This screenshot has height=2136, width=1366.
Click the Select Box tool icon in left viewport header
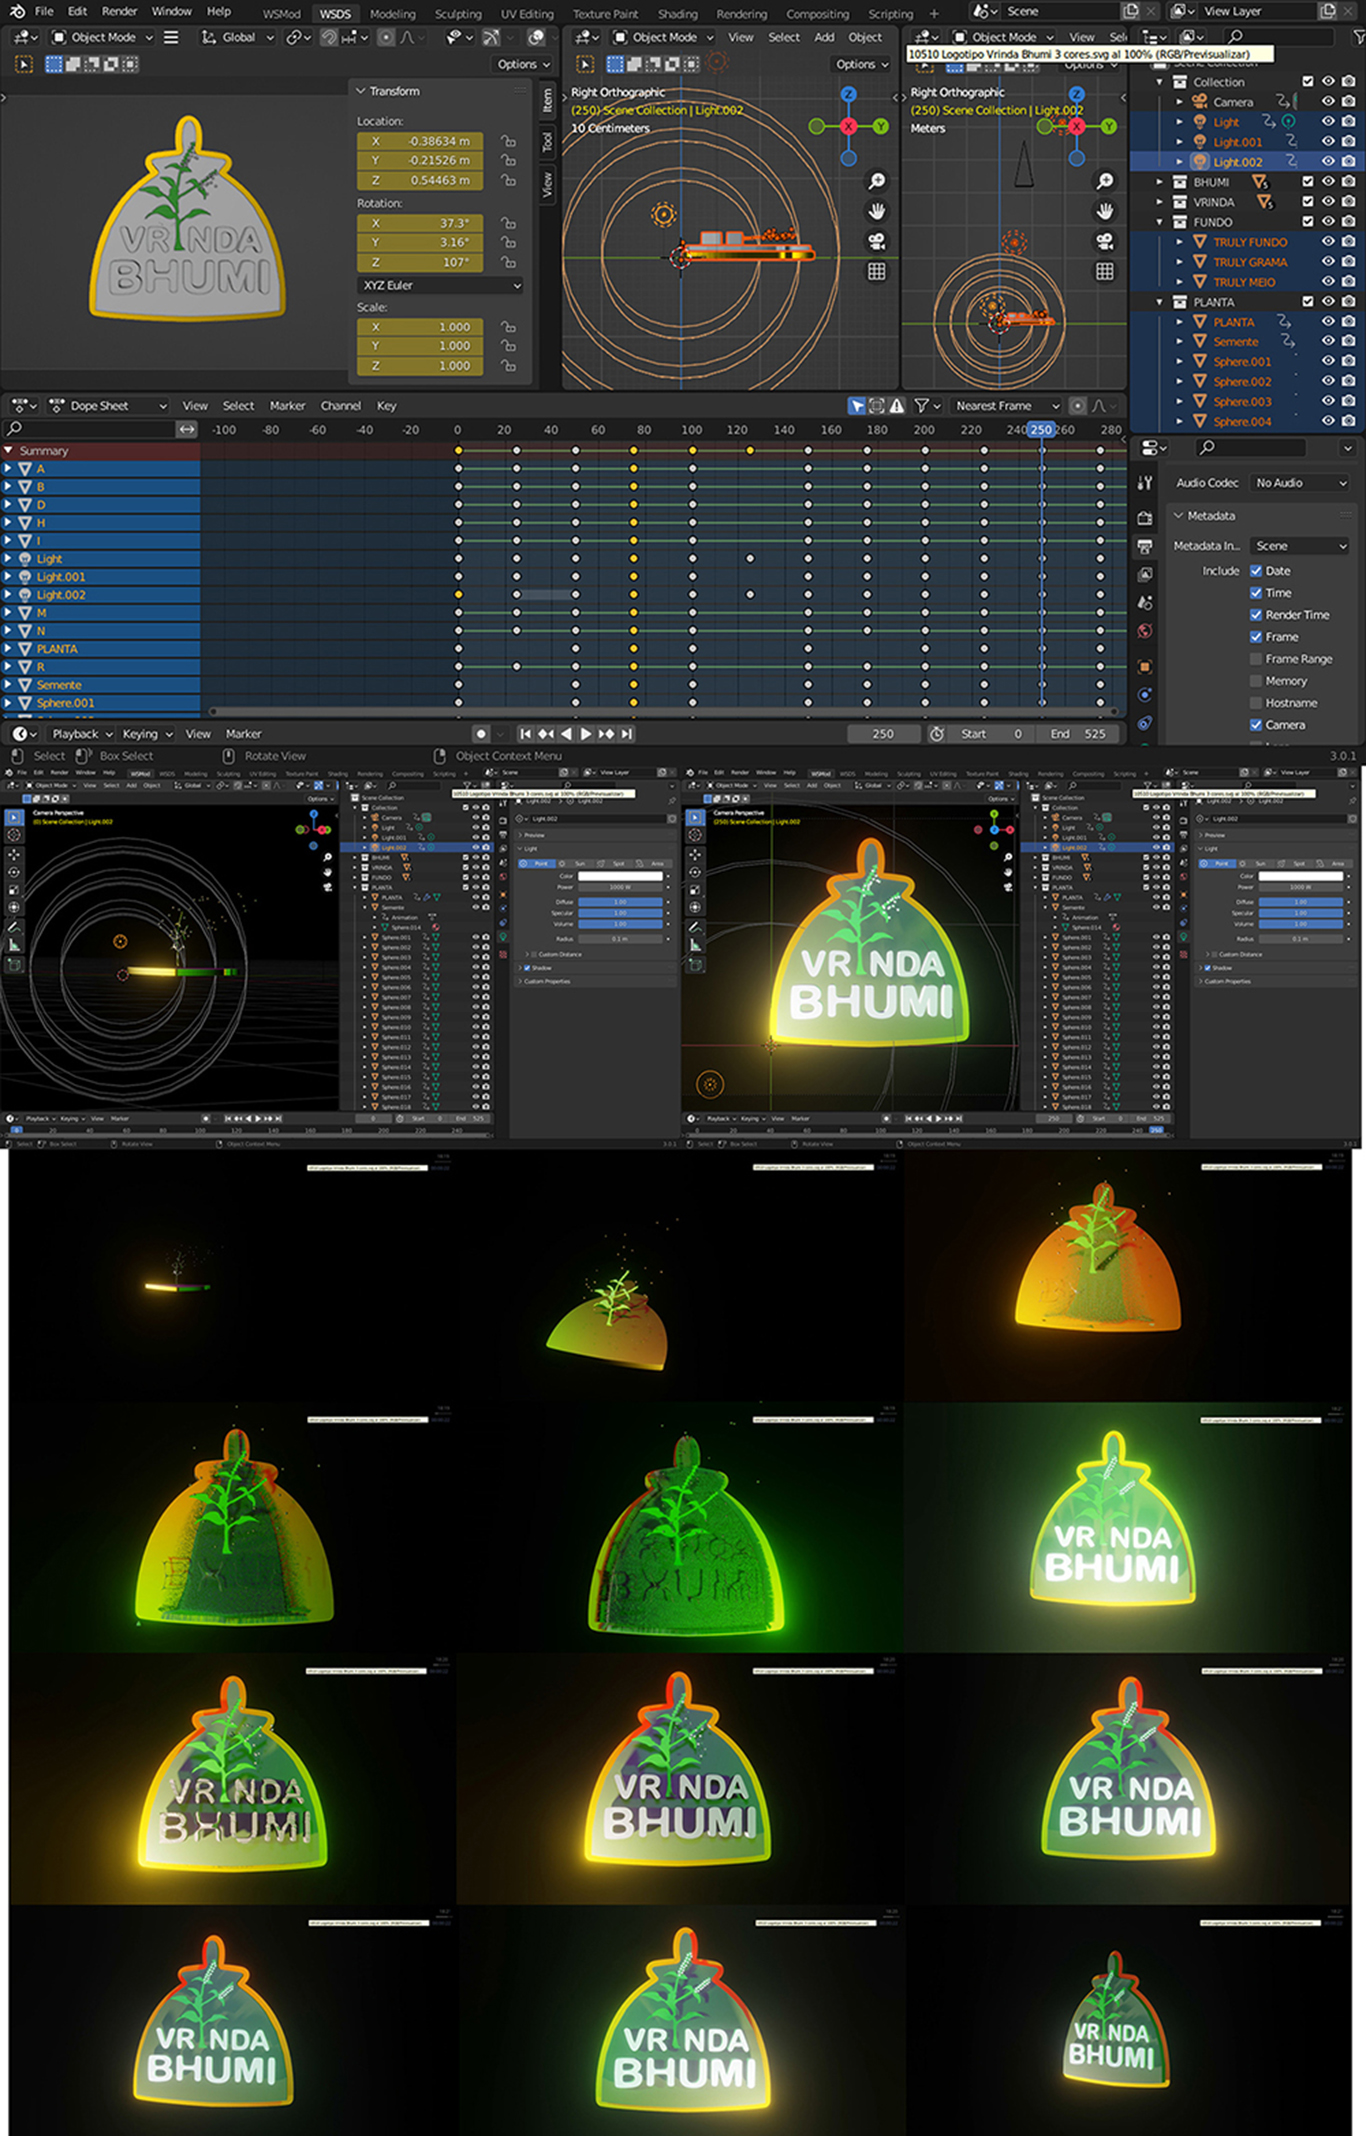pyautogui.click(x=24, y=64)
